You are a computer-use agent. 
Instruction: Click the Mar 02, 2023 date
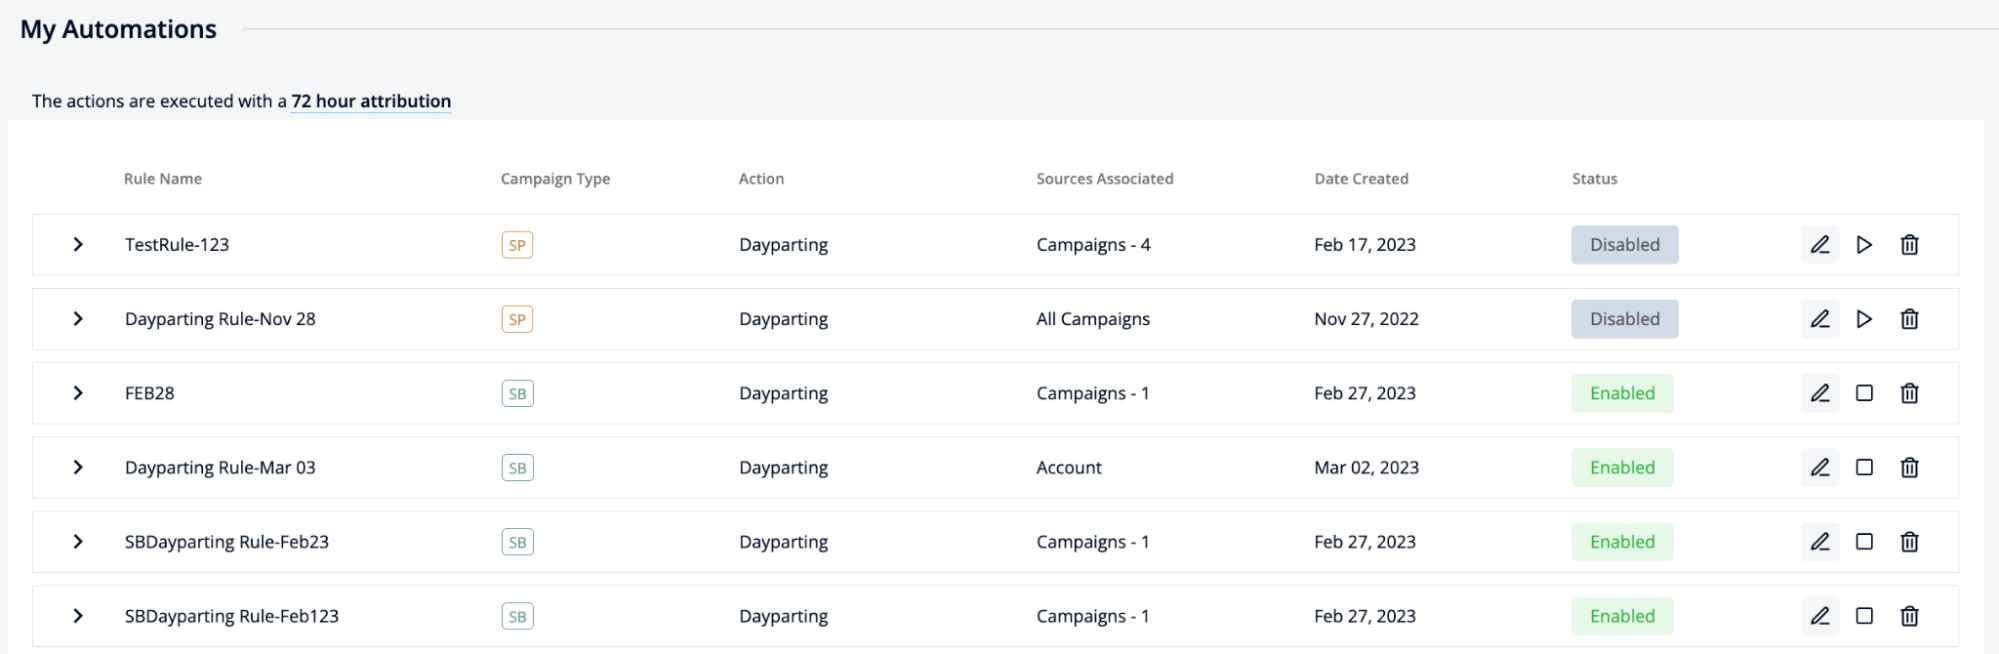pos(1366,467)
